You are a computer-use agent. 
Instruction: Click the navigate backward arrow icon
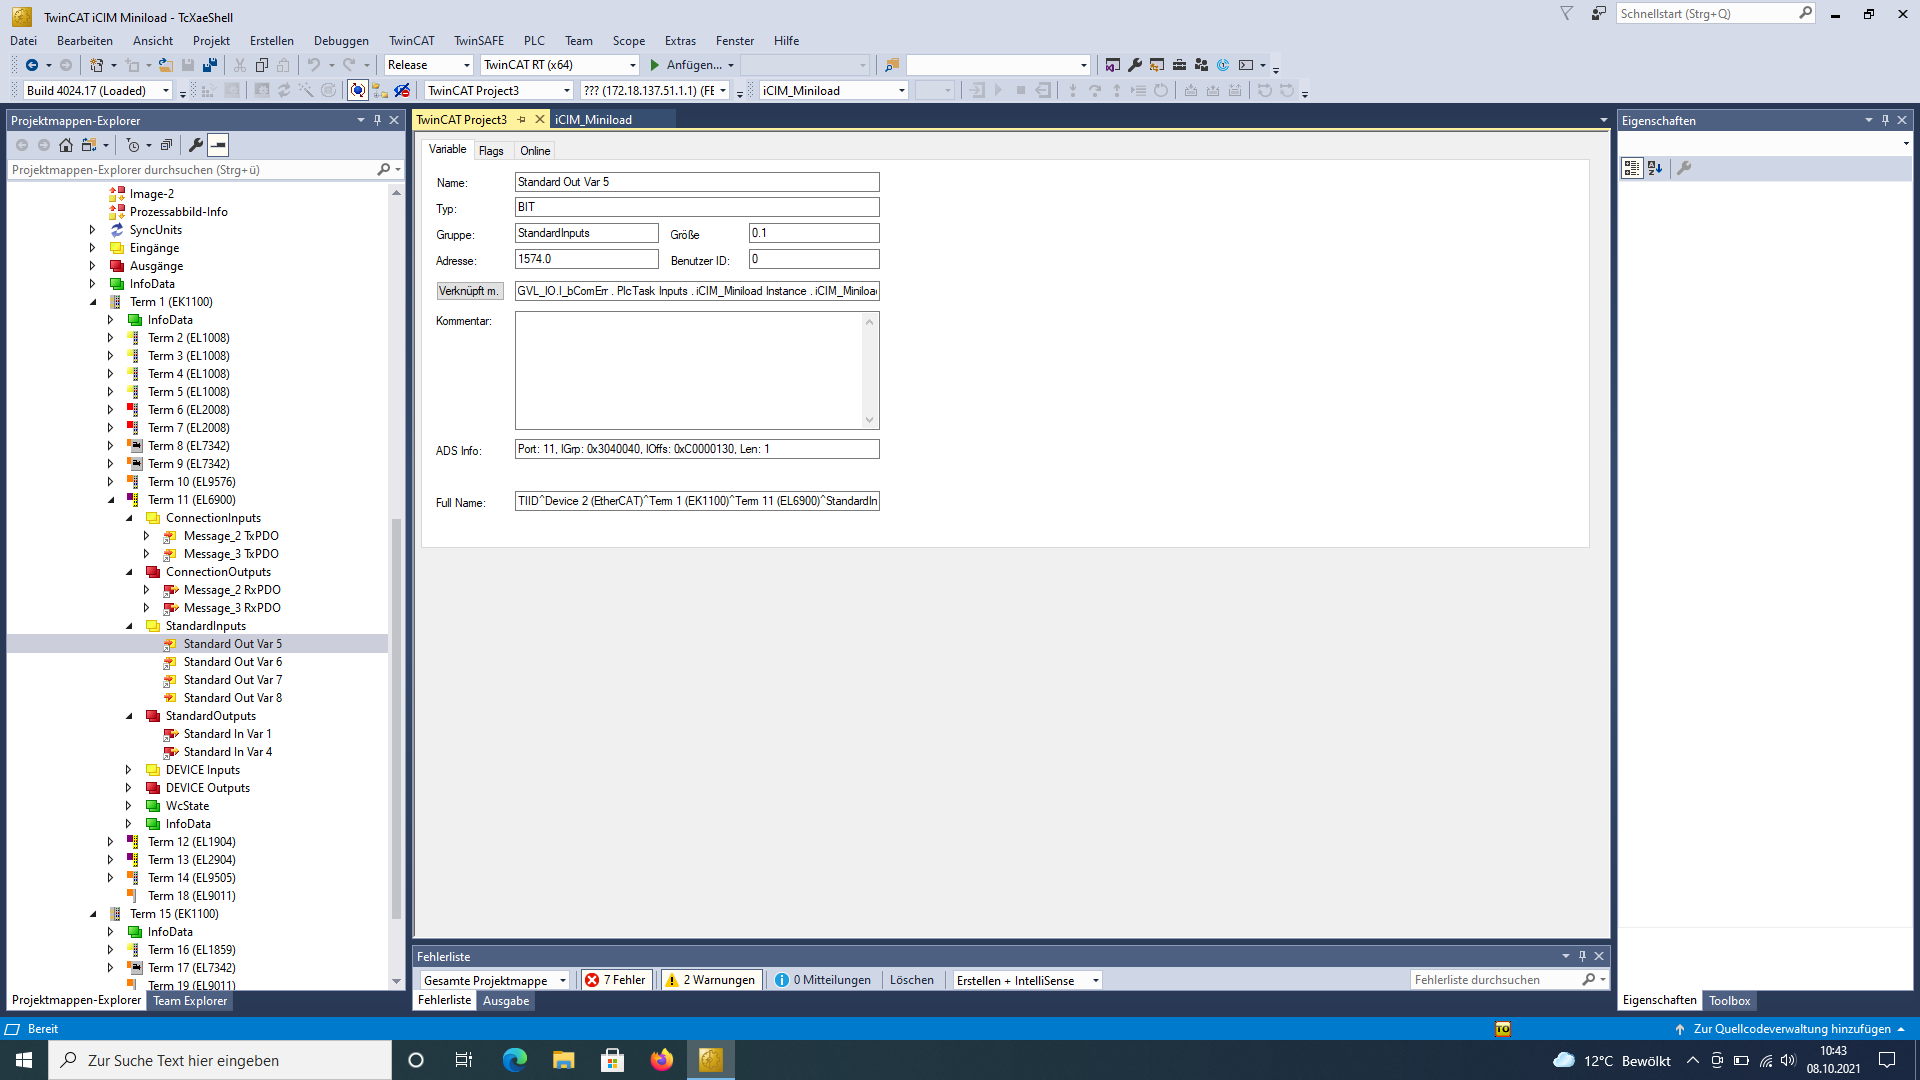pos(31,65)
